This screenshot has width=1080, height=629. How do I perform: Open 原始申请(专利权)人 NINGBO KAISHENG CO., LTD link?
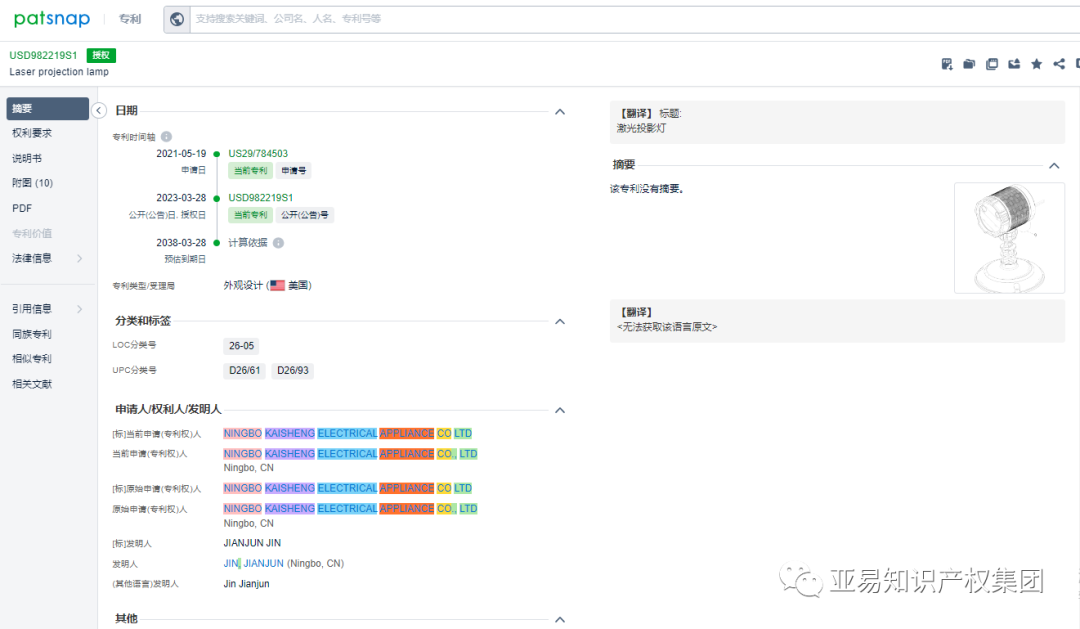pos(350,508)
